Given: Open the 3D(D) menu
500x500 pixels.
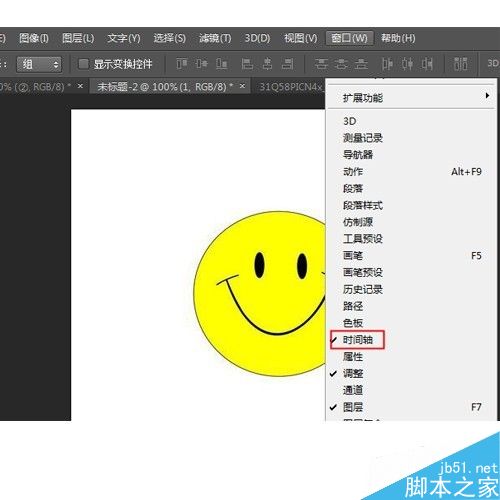Looking at the screenshot, I should [257, 38].
